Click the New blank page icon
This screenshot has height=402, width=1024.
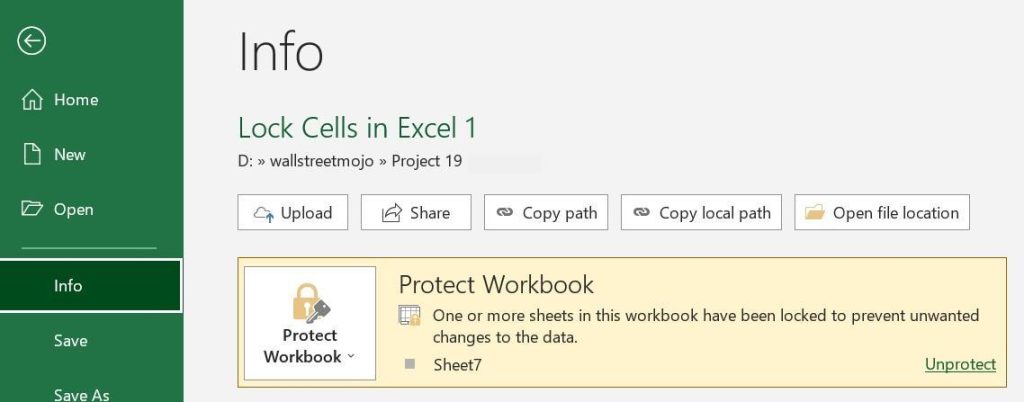[32, 155]
